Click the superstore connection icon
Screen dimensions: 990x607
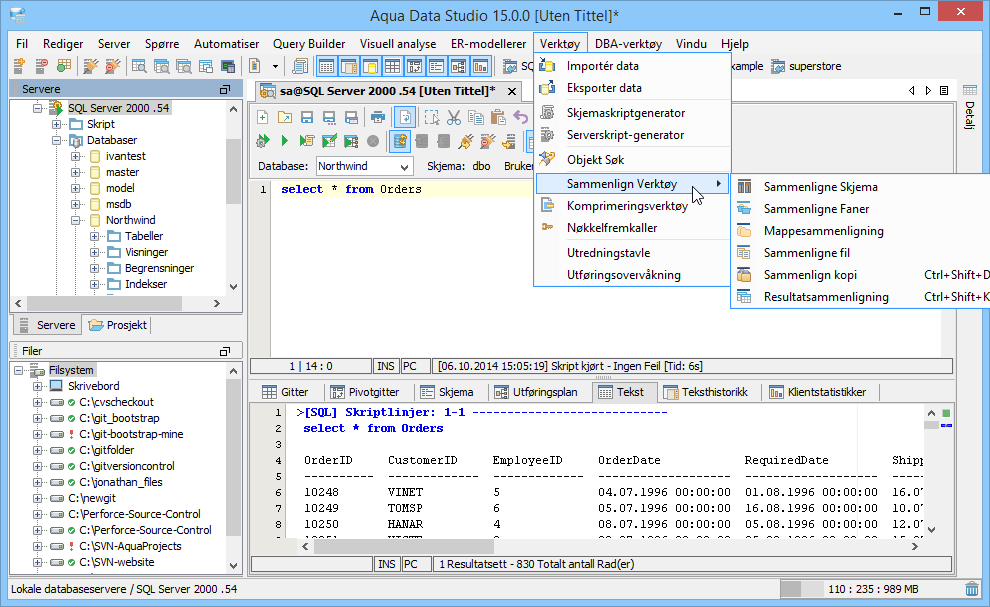[778, 66]
